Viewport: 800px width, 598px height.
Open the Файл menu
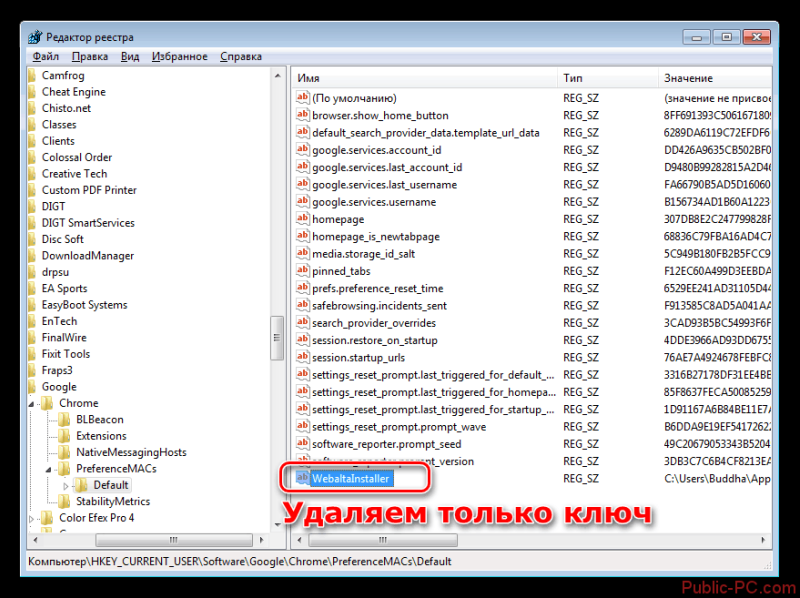point(45,56)
